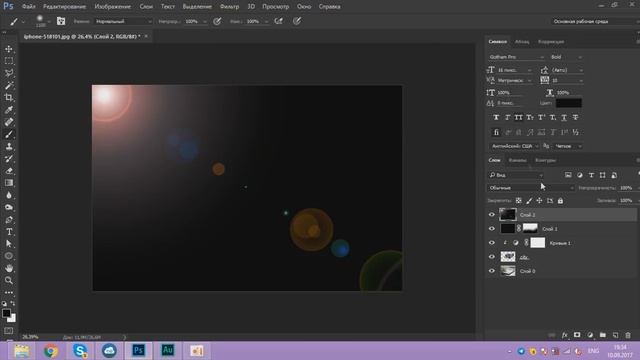Open the Редактирование menu
Screen dimensions: 640x360
tap(64, 7)
